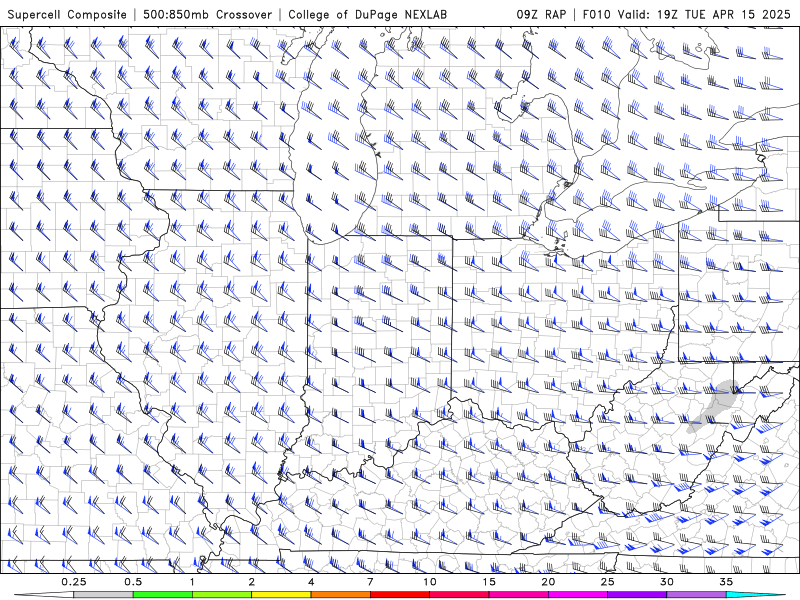
Task: Click the '09Z RAP' model run label
Action: pyautogui.click(x=541, y=14)
